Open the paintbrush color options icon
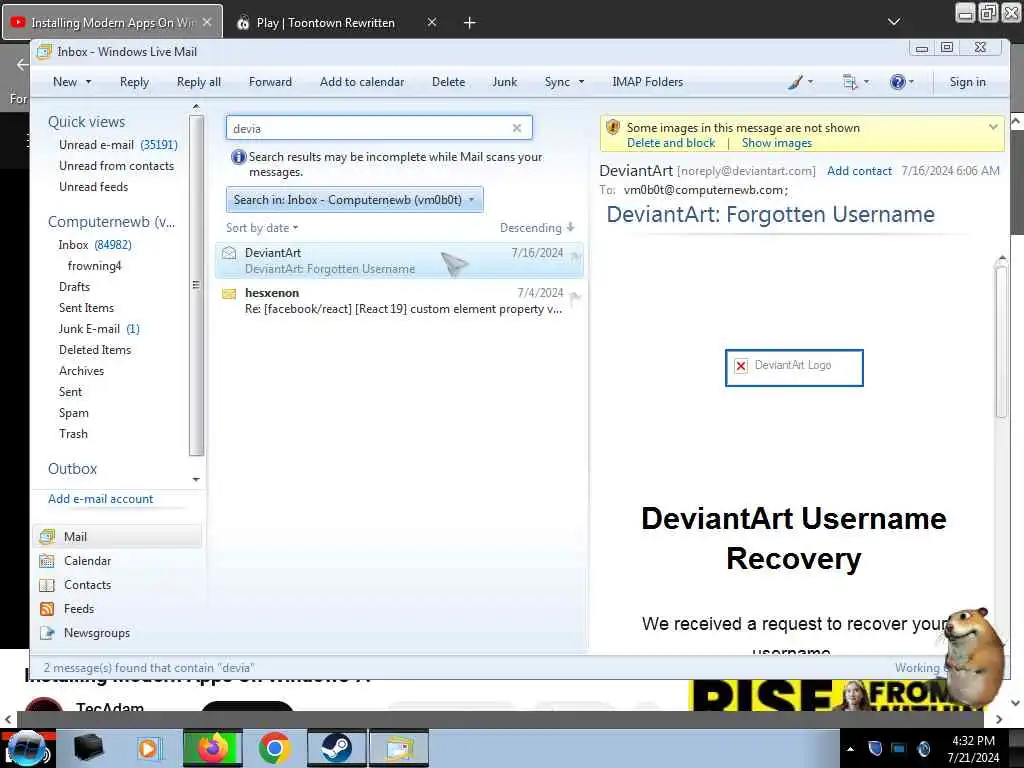Viewport: 1024px width, 768px height. (795, 82)
